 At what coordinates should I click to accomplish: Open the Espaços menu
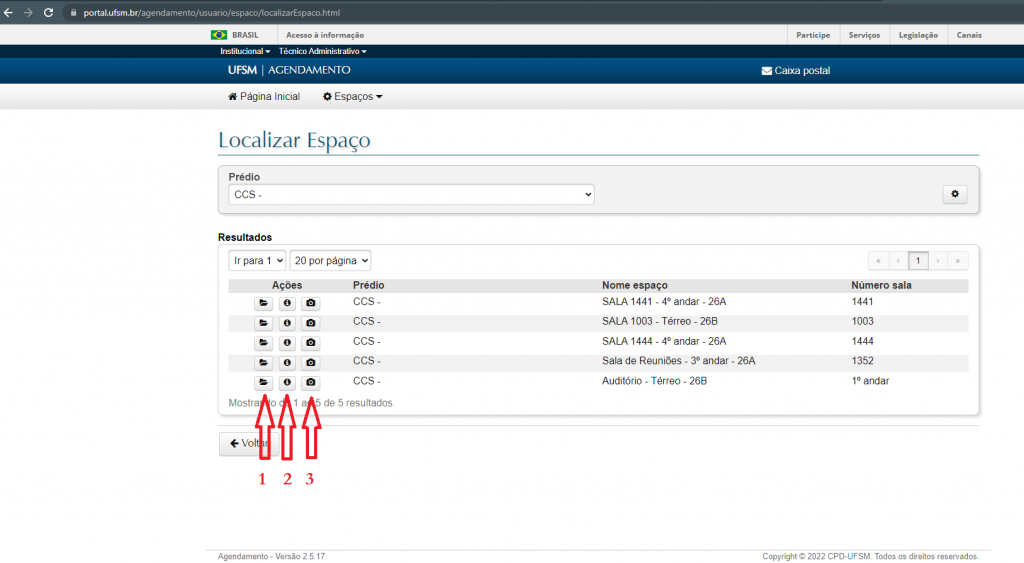point(352,97)
